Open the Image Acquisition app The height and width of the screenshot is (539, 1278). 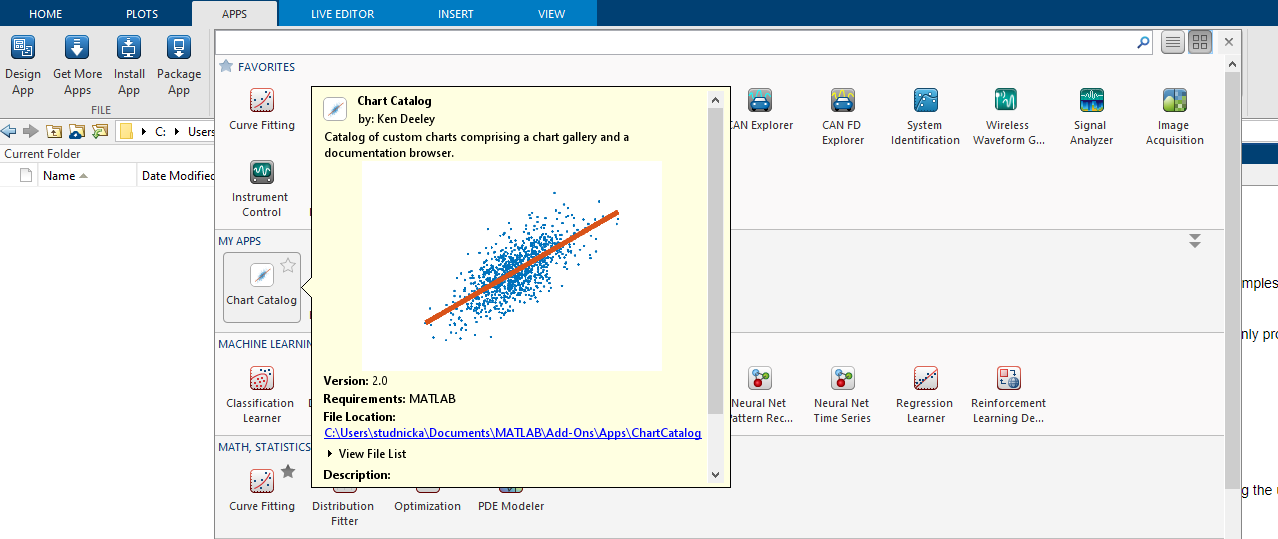click(x=1174, y=117)
